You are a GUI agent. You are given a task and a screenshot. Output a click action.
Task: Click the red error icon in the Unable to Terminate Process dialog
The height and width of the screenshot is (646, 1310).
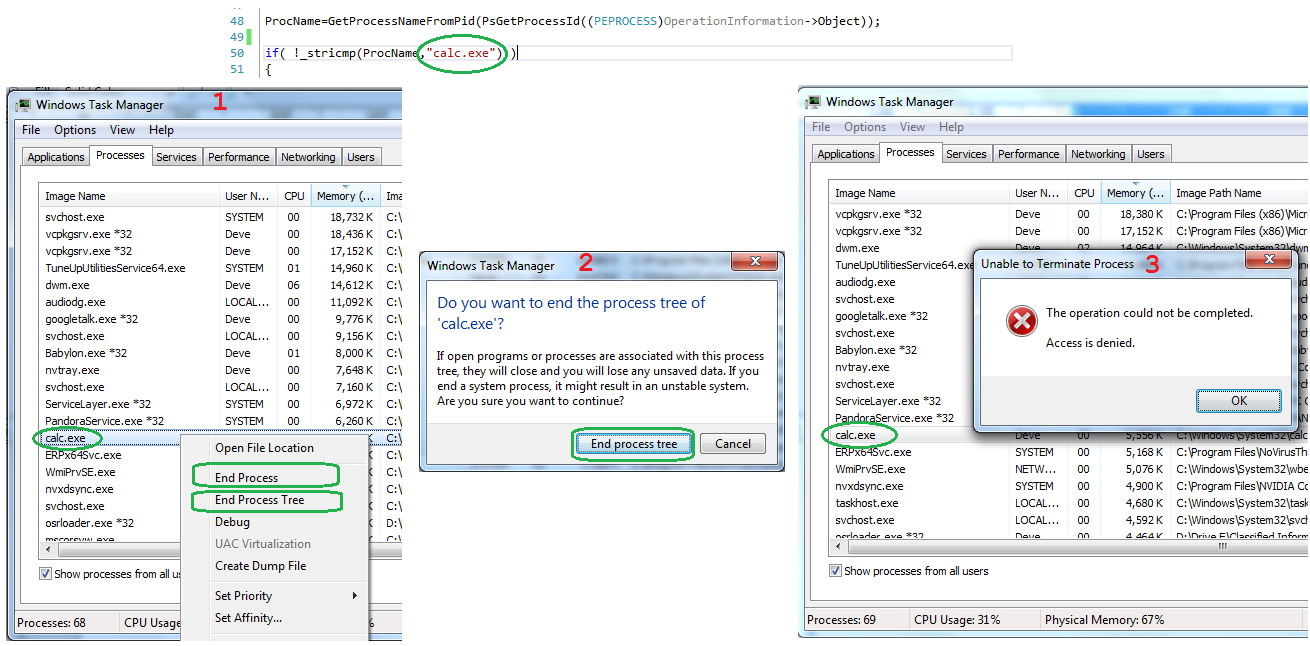1021,321
